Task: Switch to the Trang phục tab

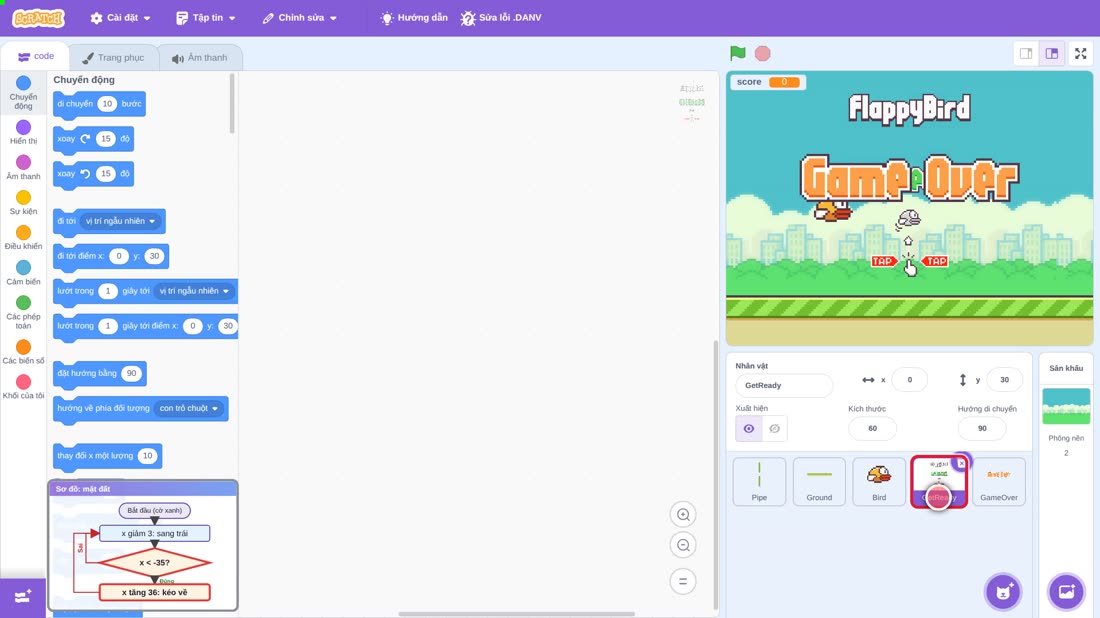Action: (x=113, y=58)
